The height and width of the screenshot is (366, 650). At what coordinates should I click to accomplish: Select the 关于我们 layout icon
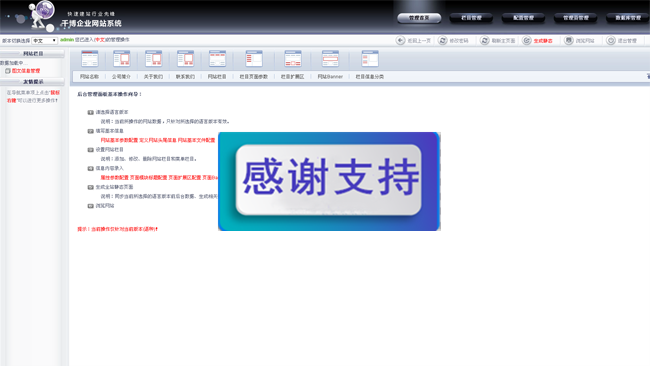(153, 59)
